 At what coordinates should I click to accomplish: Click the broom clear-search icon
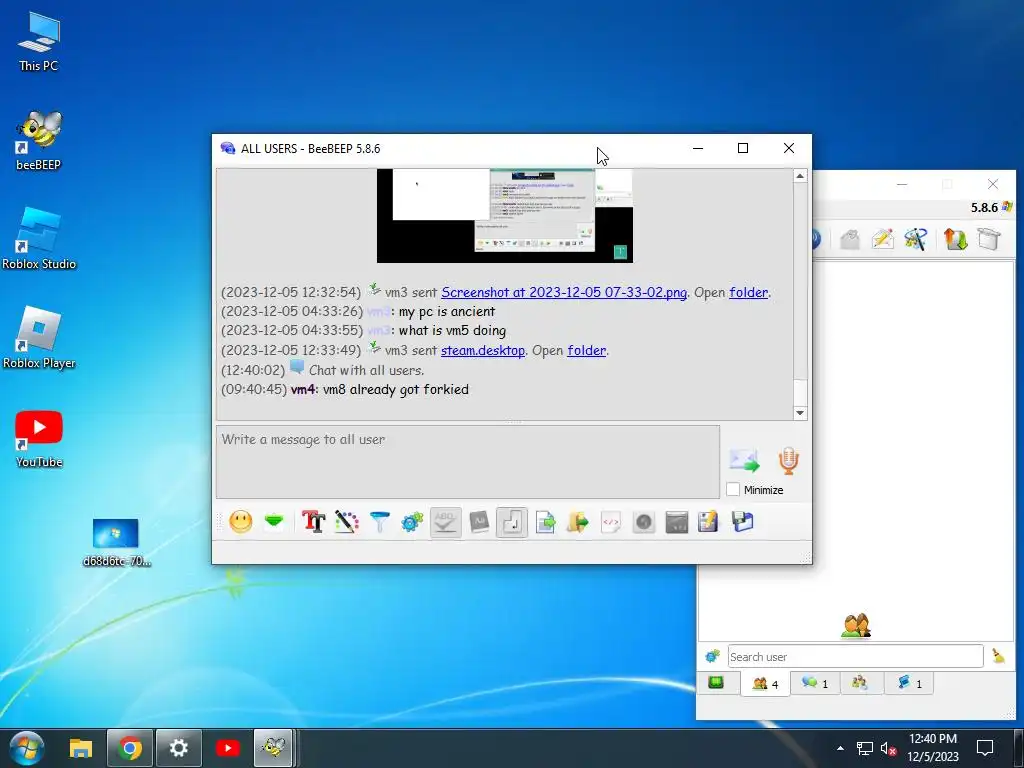[999, 656]
